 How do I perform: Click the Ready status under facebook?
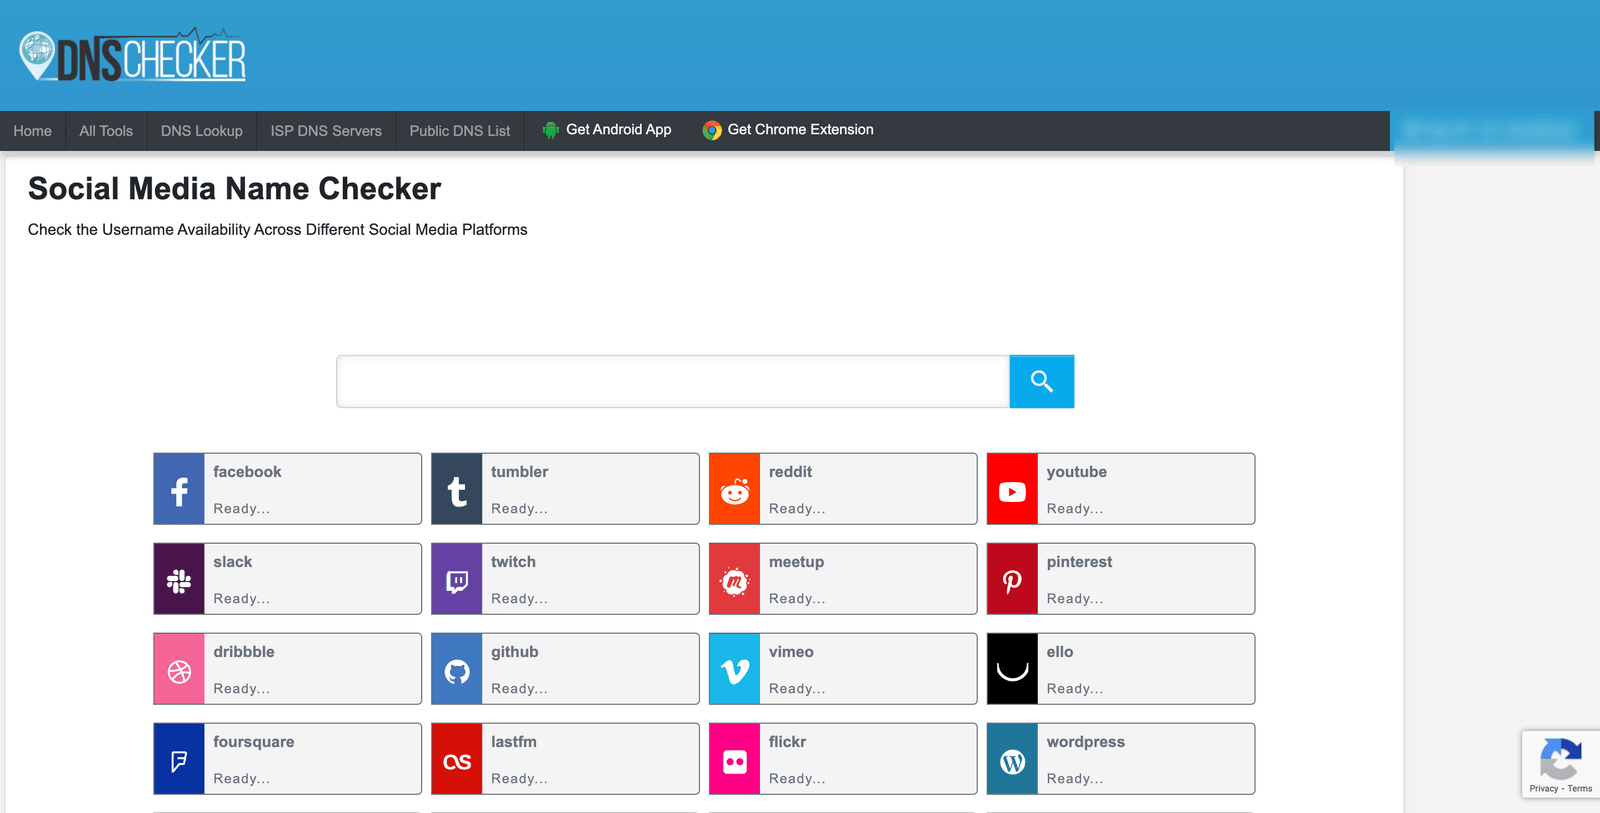pos(241,509)
